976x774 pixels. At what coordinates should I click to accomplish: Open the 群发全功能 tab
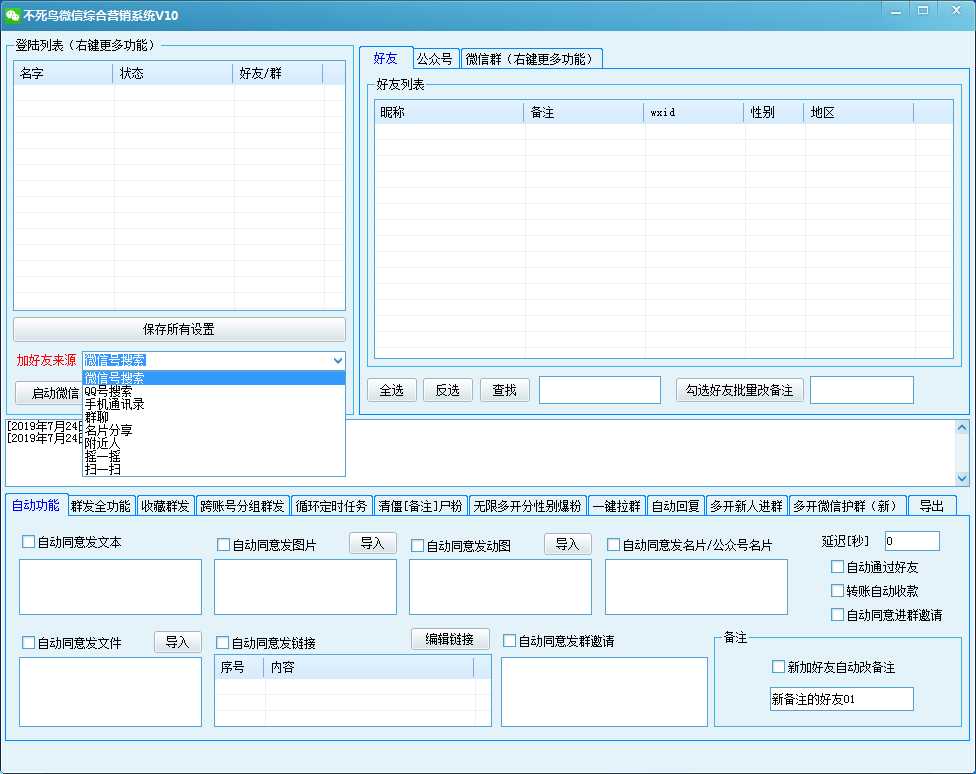[x=101, y=506]
